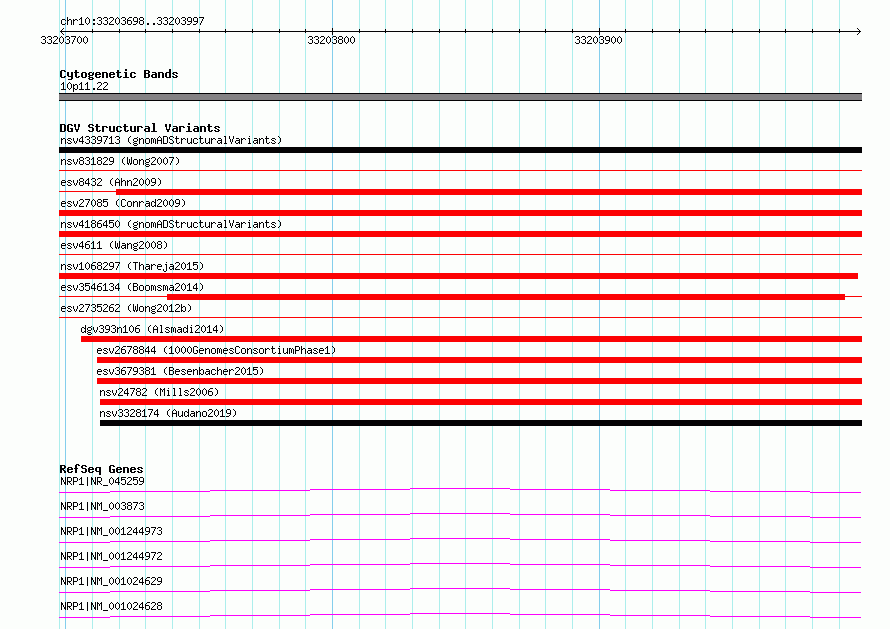Click the red bar under esv8432
The height and width of the screenshot is (629, 890).
[489, 192]
